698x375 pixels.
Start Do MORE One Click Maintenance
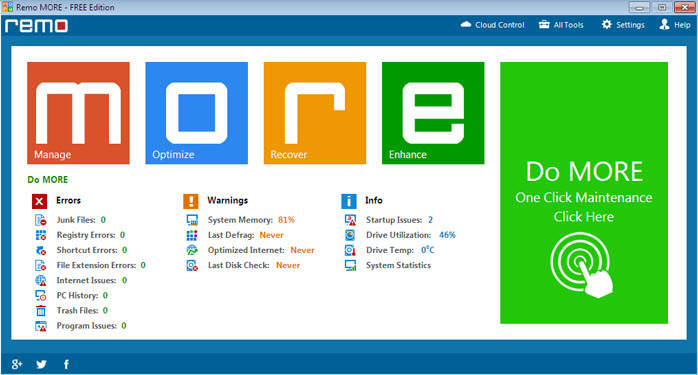point(584,193)
